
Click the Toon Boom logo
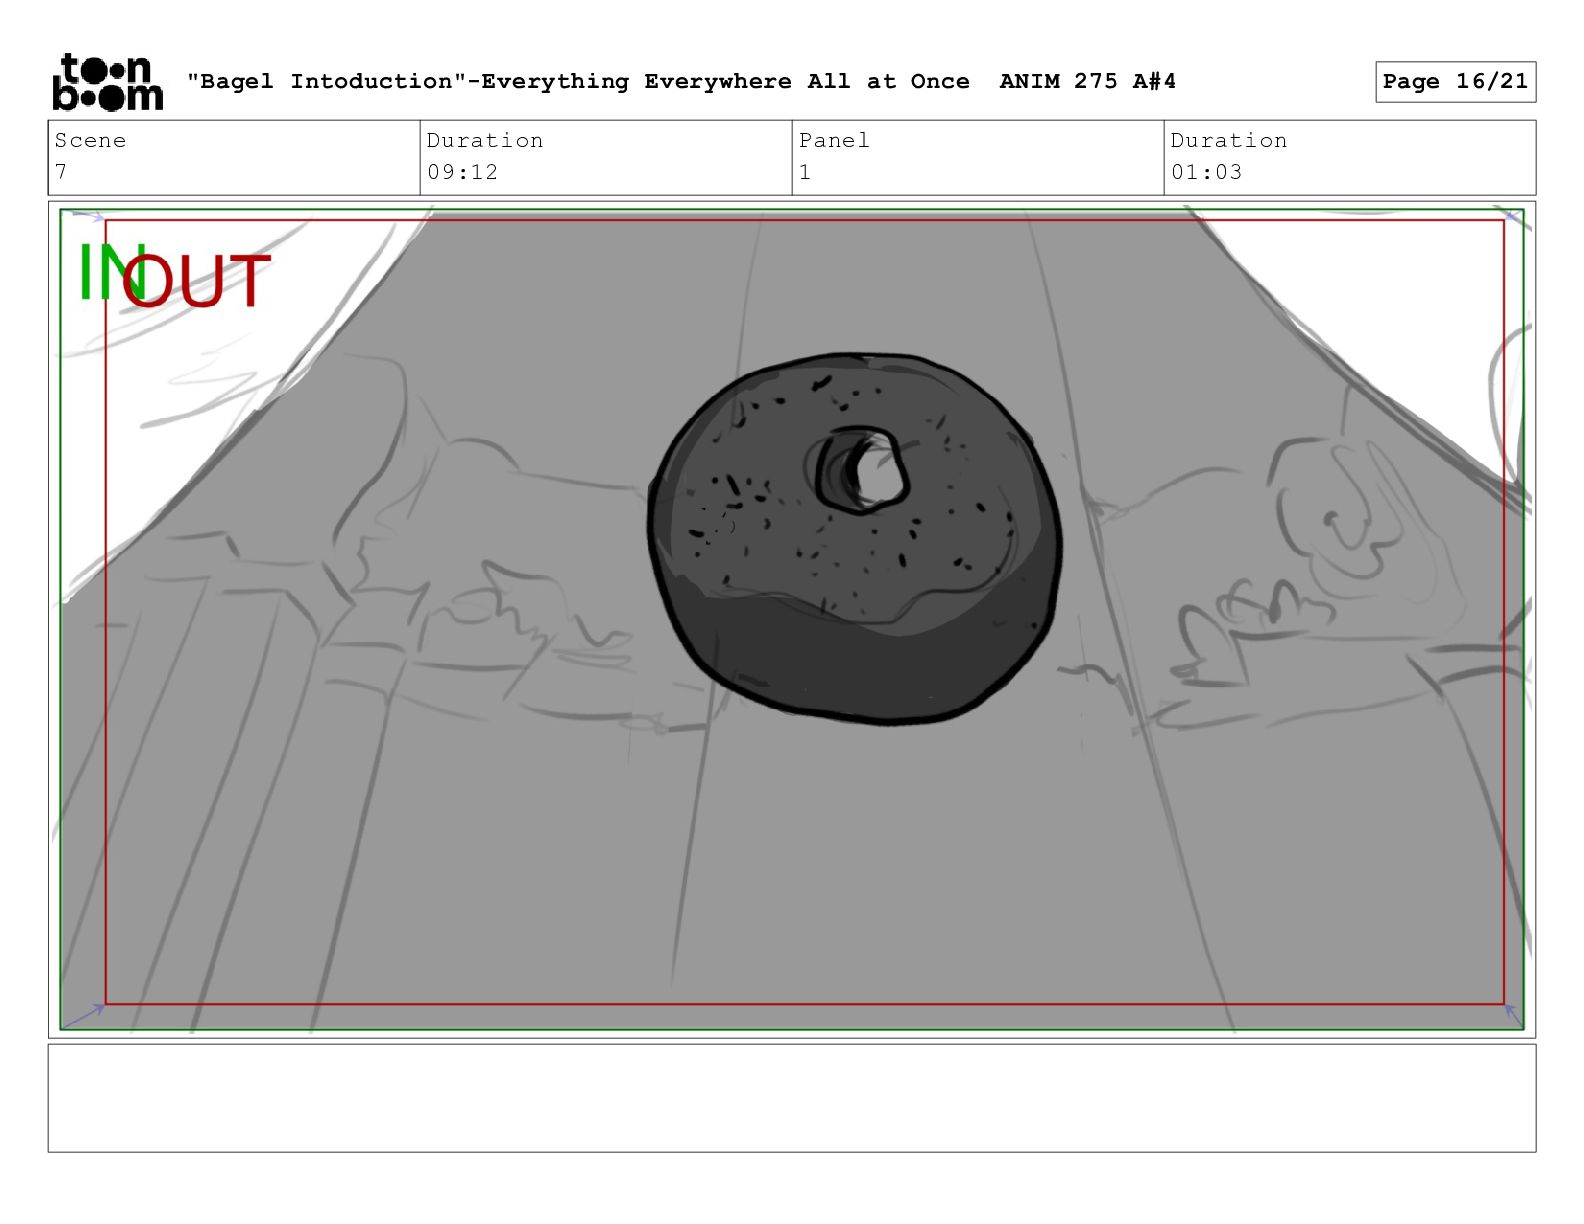pyautogui.click(x=107, y=82)
